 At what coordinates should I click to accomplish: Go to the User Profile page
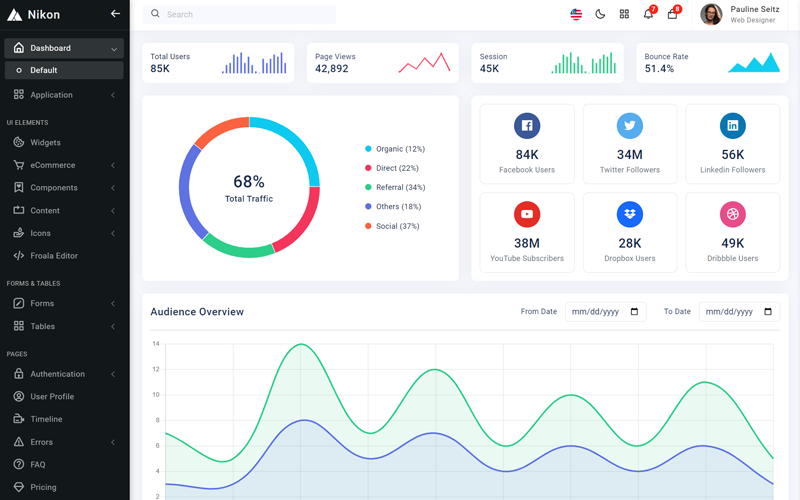(x=52, y=397)
